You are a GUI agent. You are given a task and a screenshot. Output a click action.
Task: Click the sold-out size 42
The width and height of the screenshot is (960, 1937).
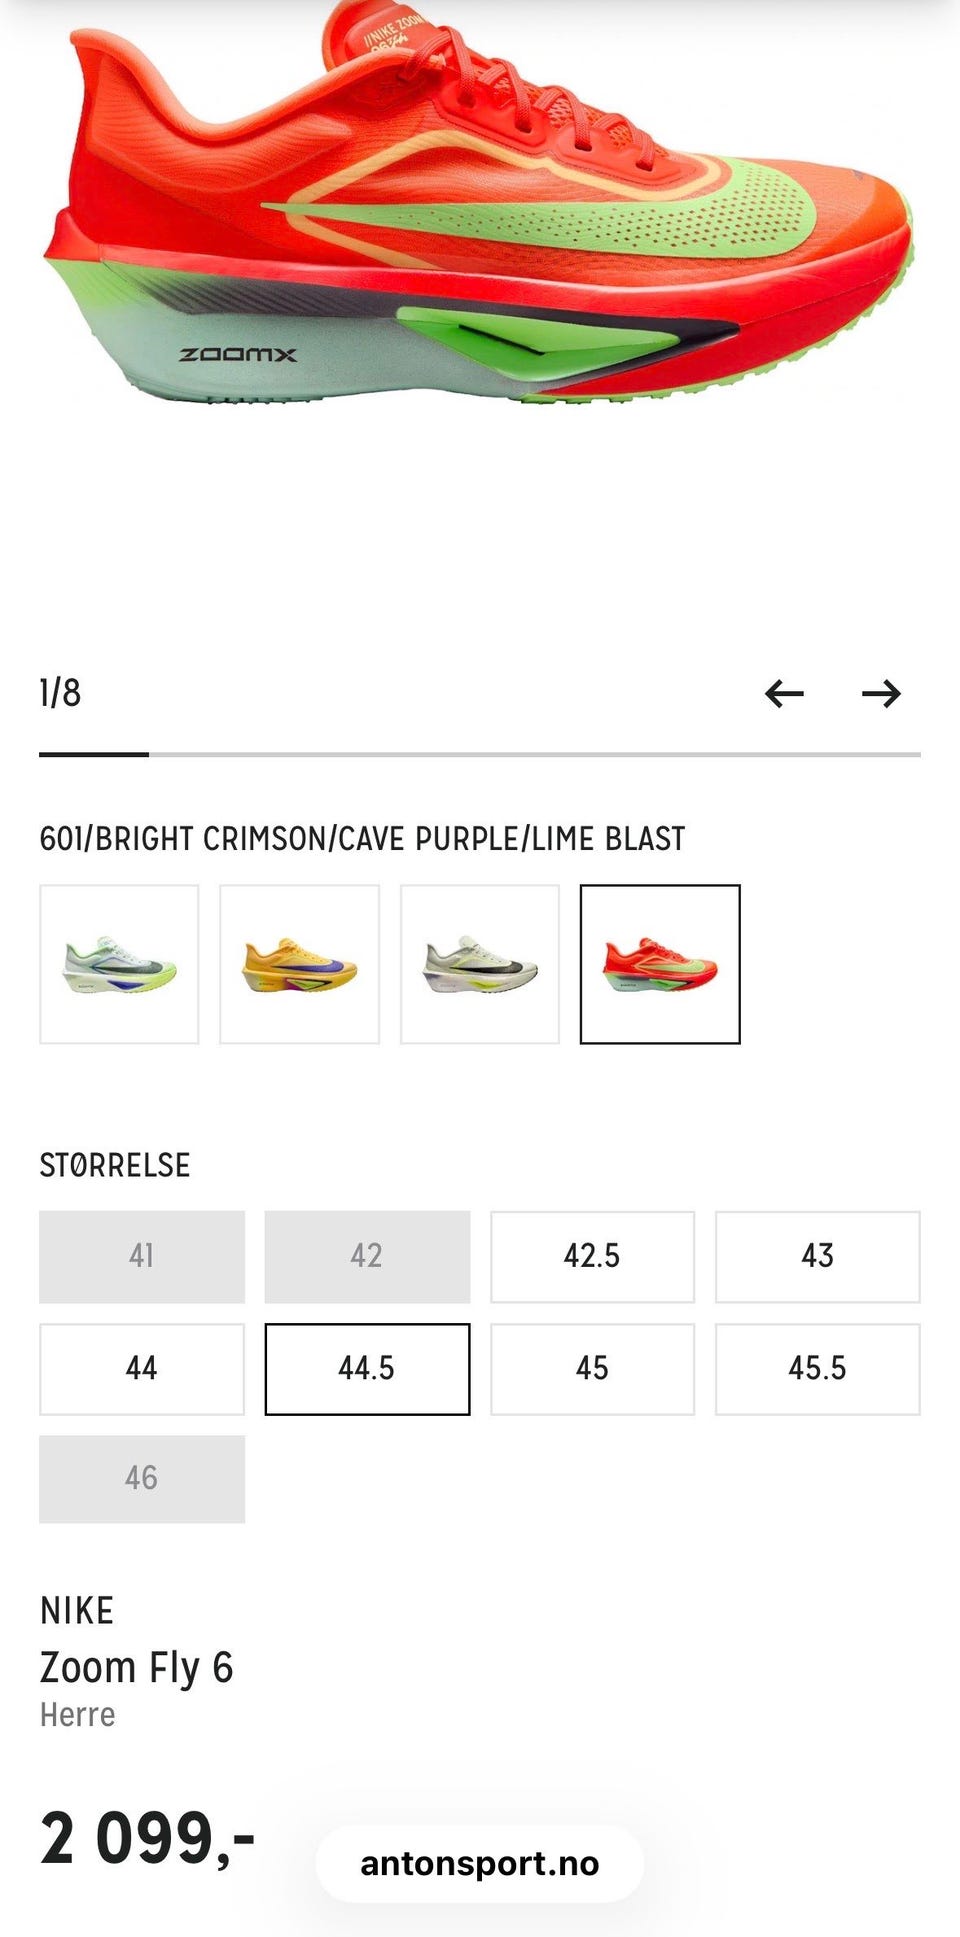coord(367,1257)
